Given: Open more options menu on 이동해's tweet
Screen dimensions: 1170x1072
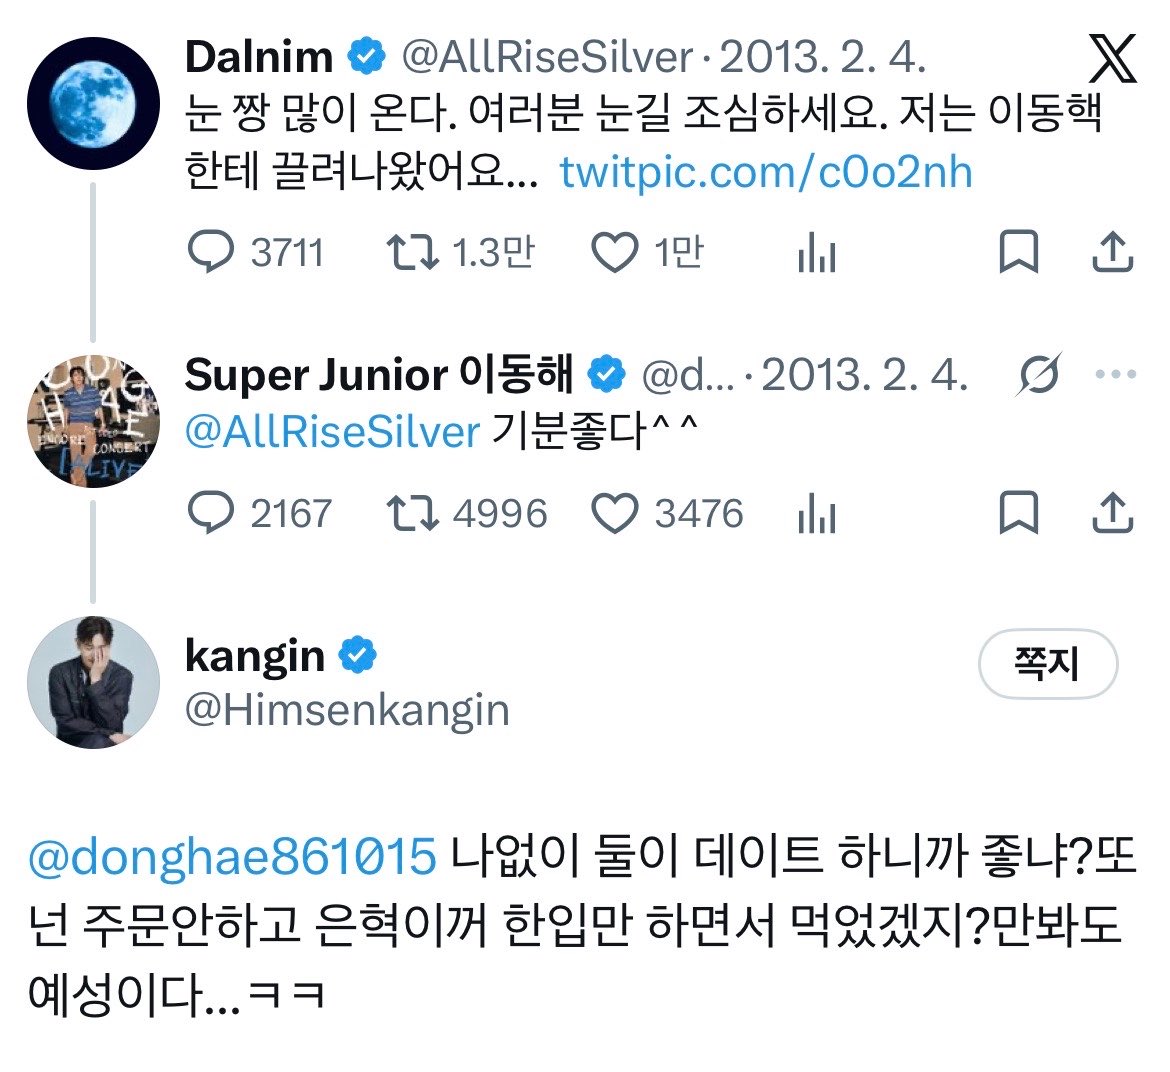Looking at the screenshot, I should [x=1116, y=374].
